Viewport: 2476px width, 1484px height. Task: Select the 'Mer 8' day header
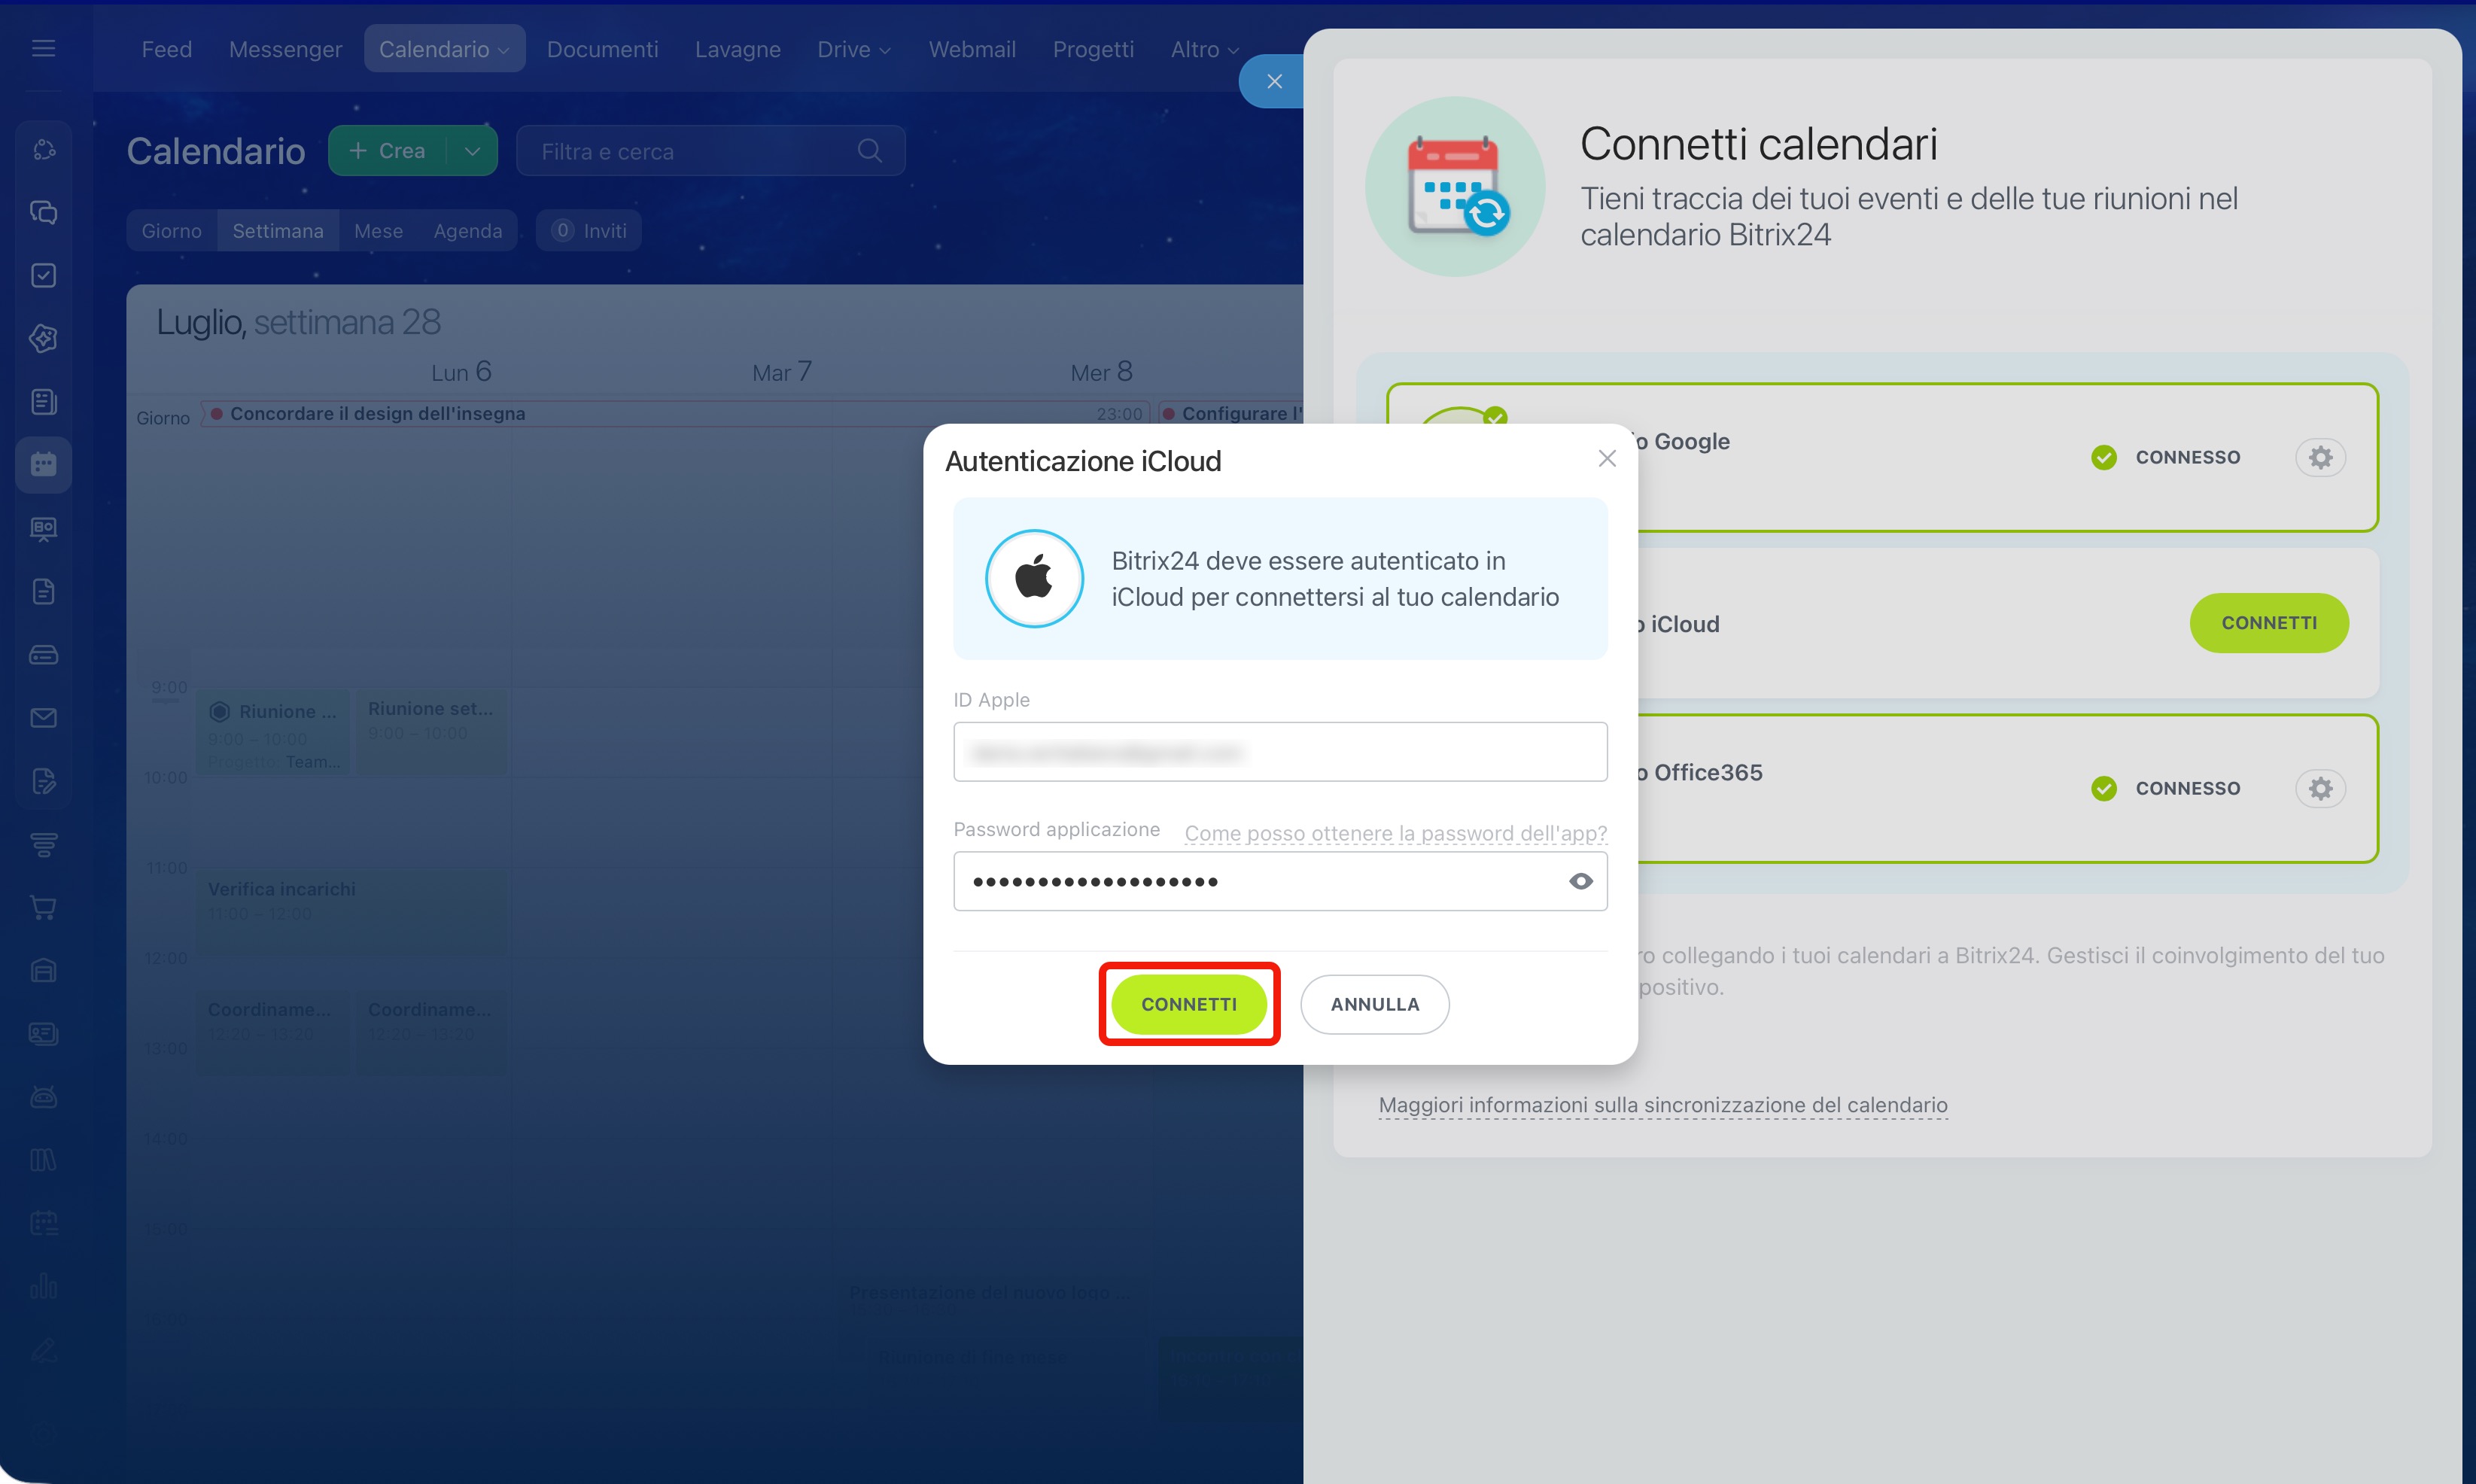[1102, 372]
